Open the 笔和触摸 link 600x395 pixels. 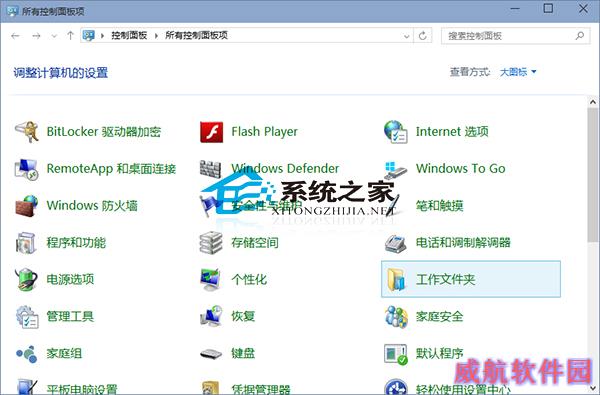click(439, 206)
